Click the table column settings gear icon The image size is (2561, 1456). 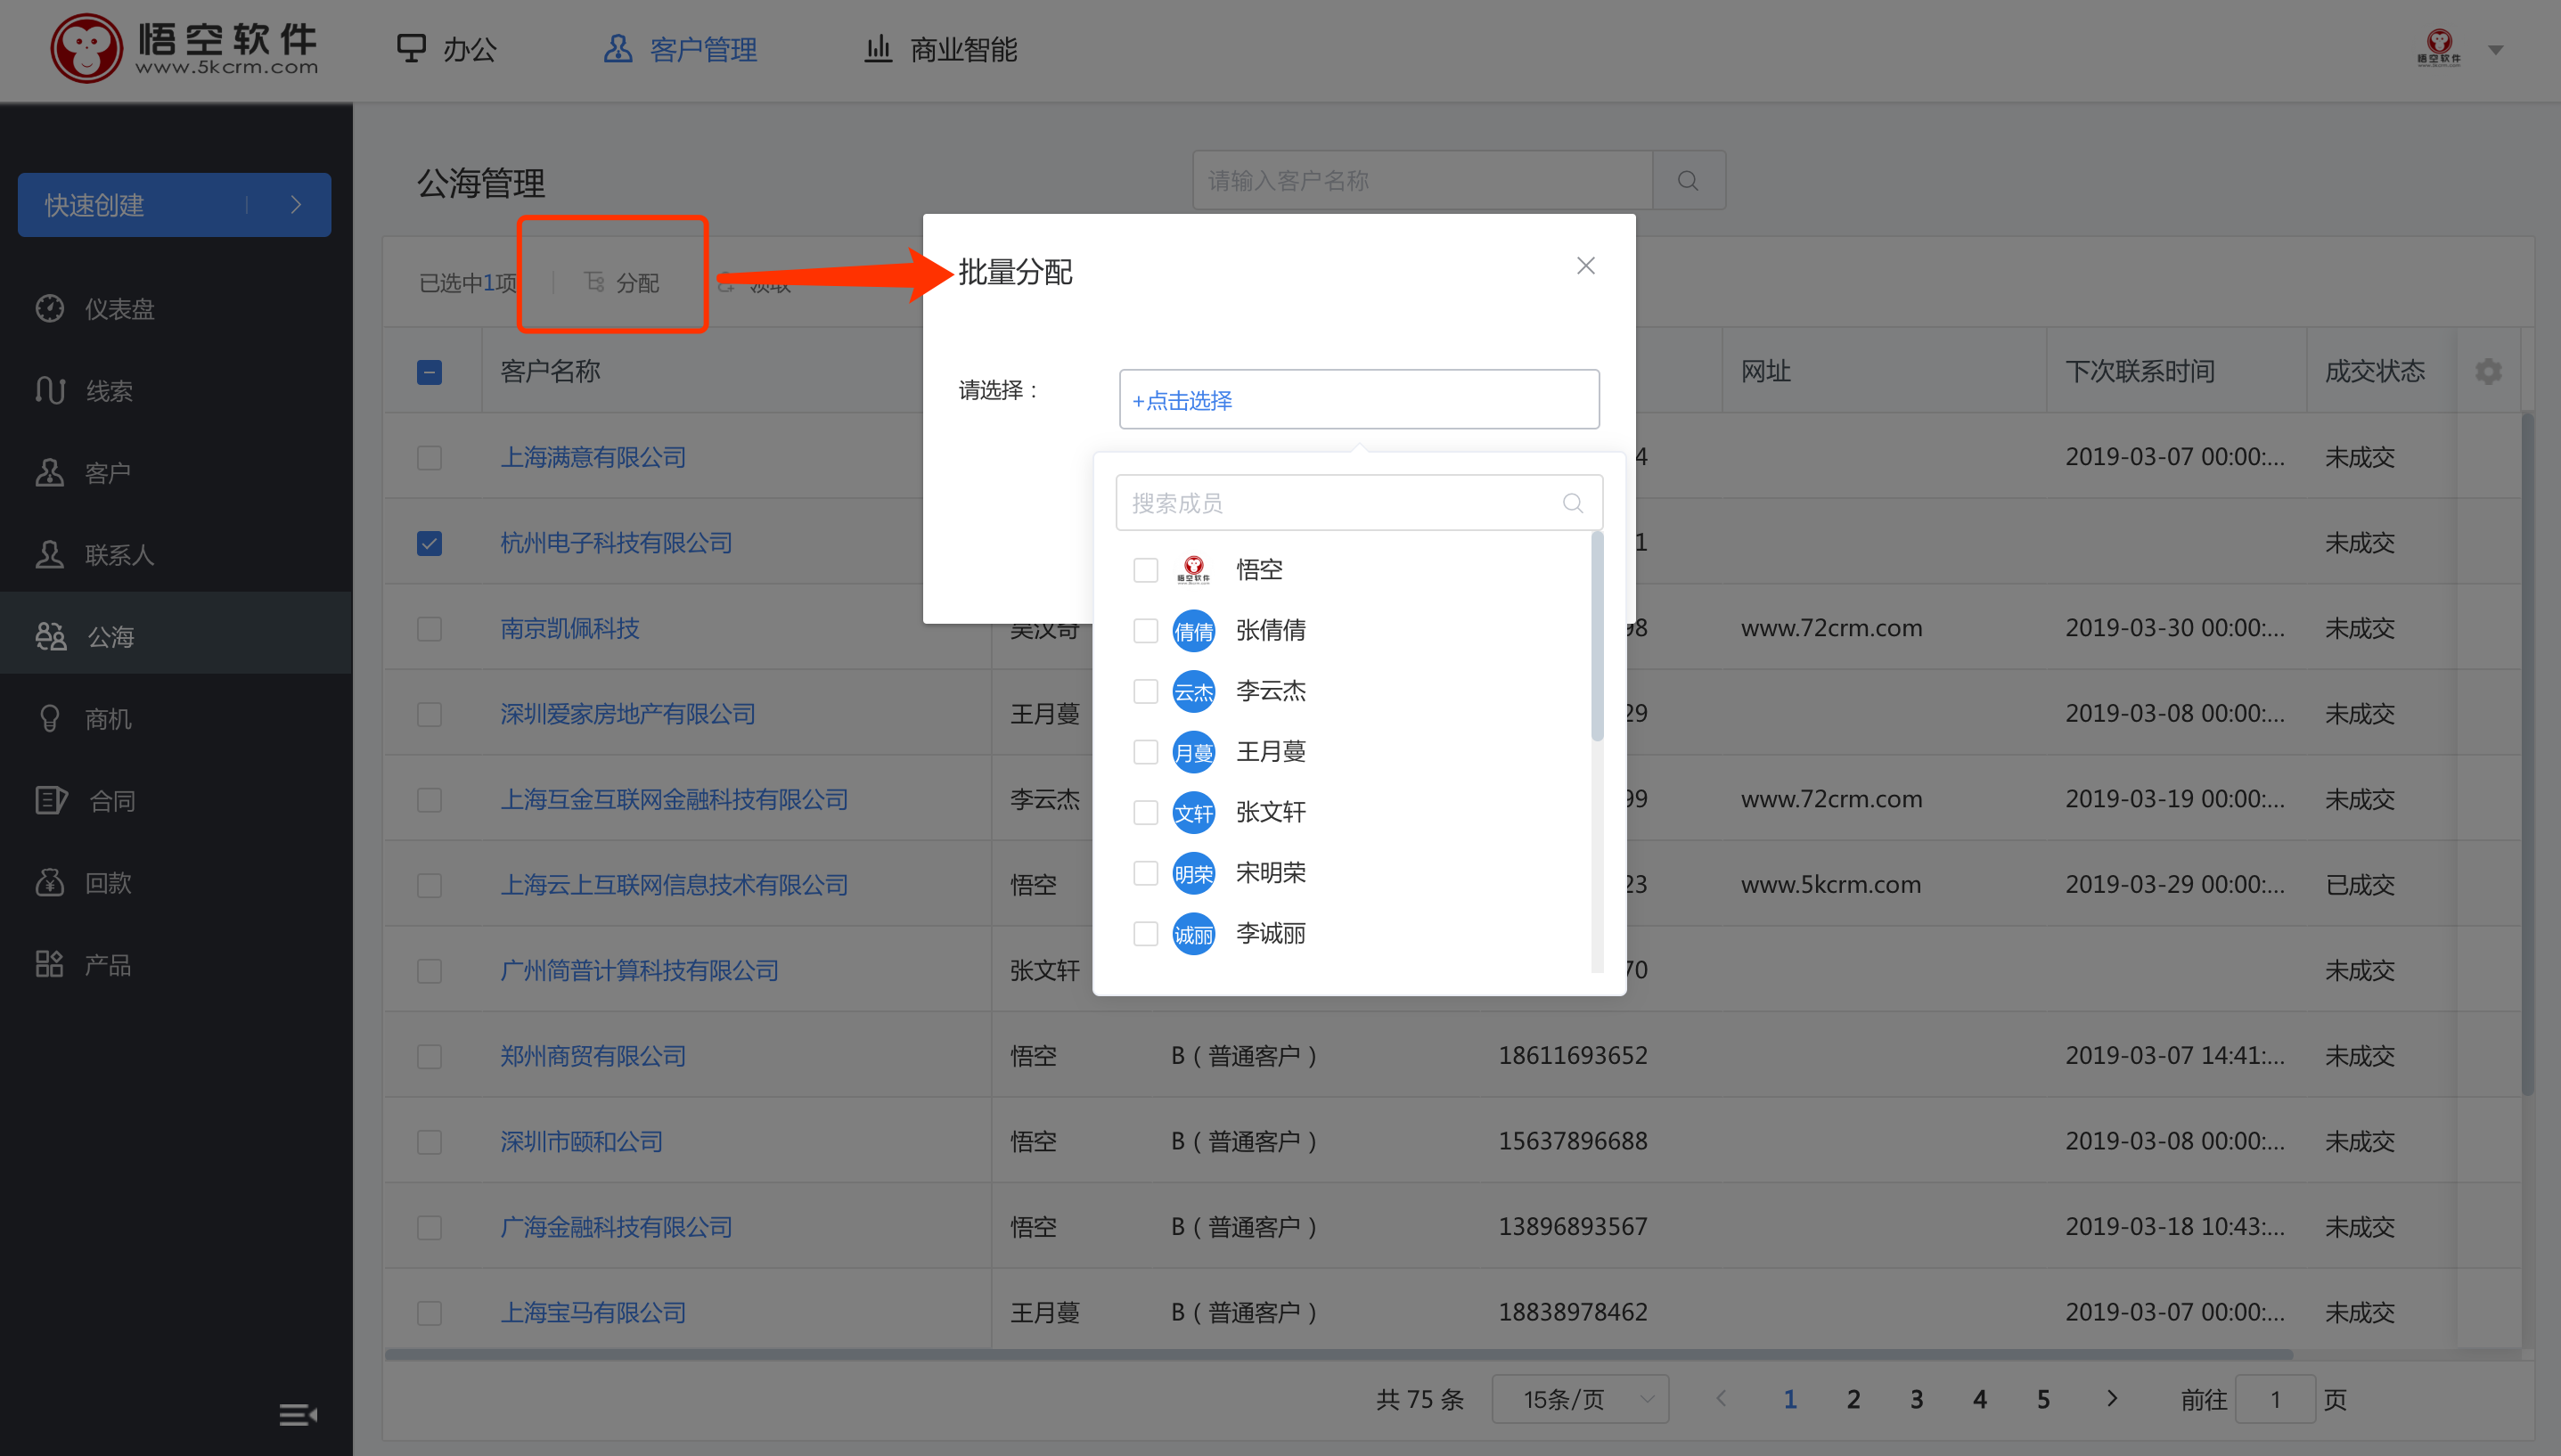pos(2488,372)
